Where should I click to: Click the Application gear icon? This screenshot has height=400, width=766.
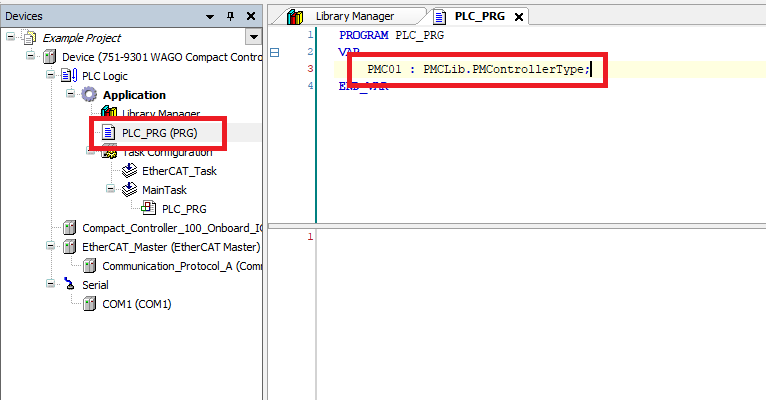[90, 95]
